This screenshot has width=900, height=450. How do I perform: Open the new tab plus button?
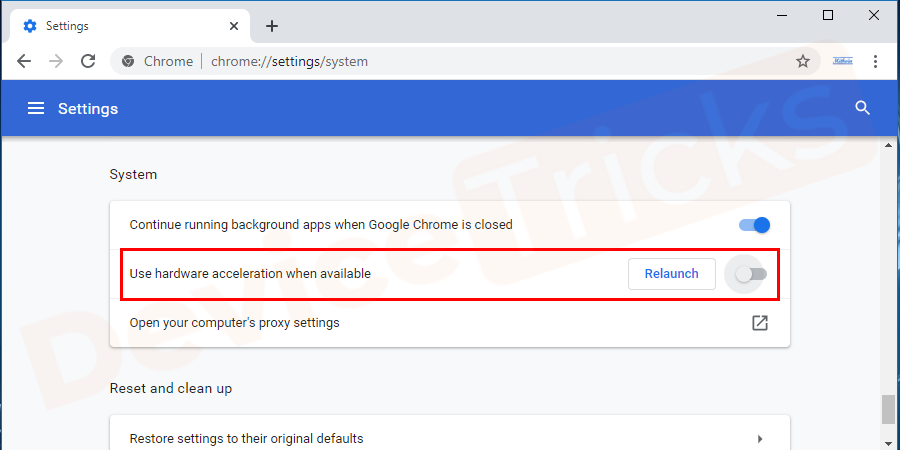click(x=272, y=26)
